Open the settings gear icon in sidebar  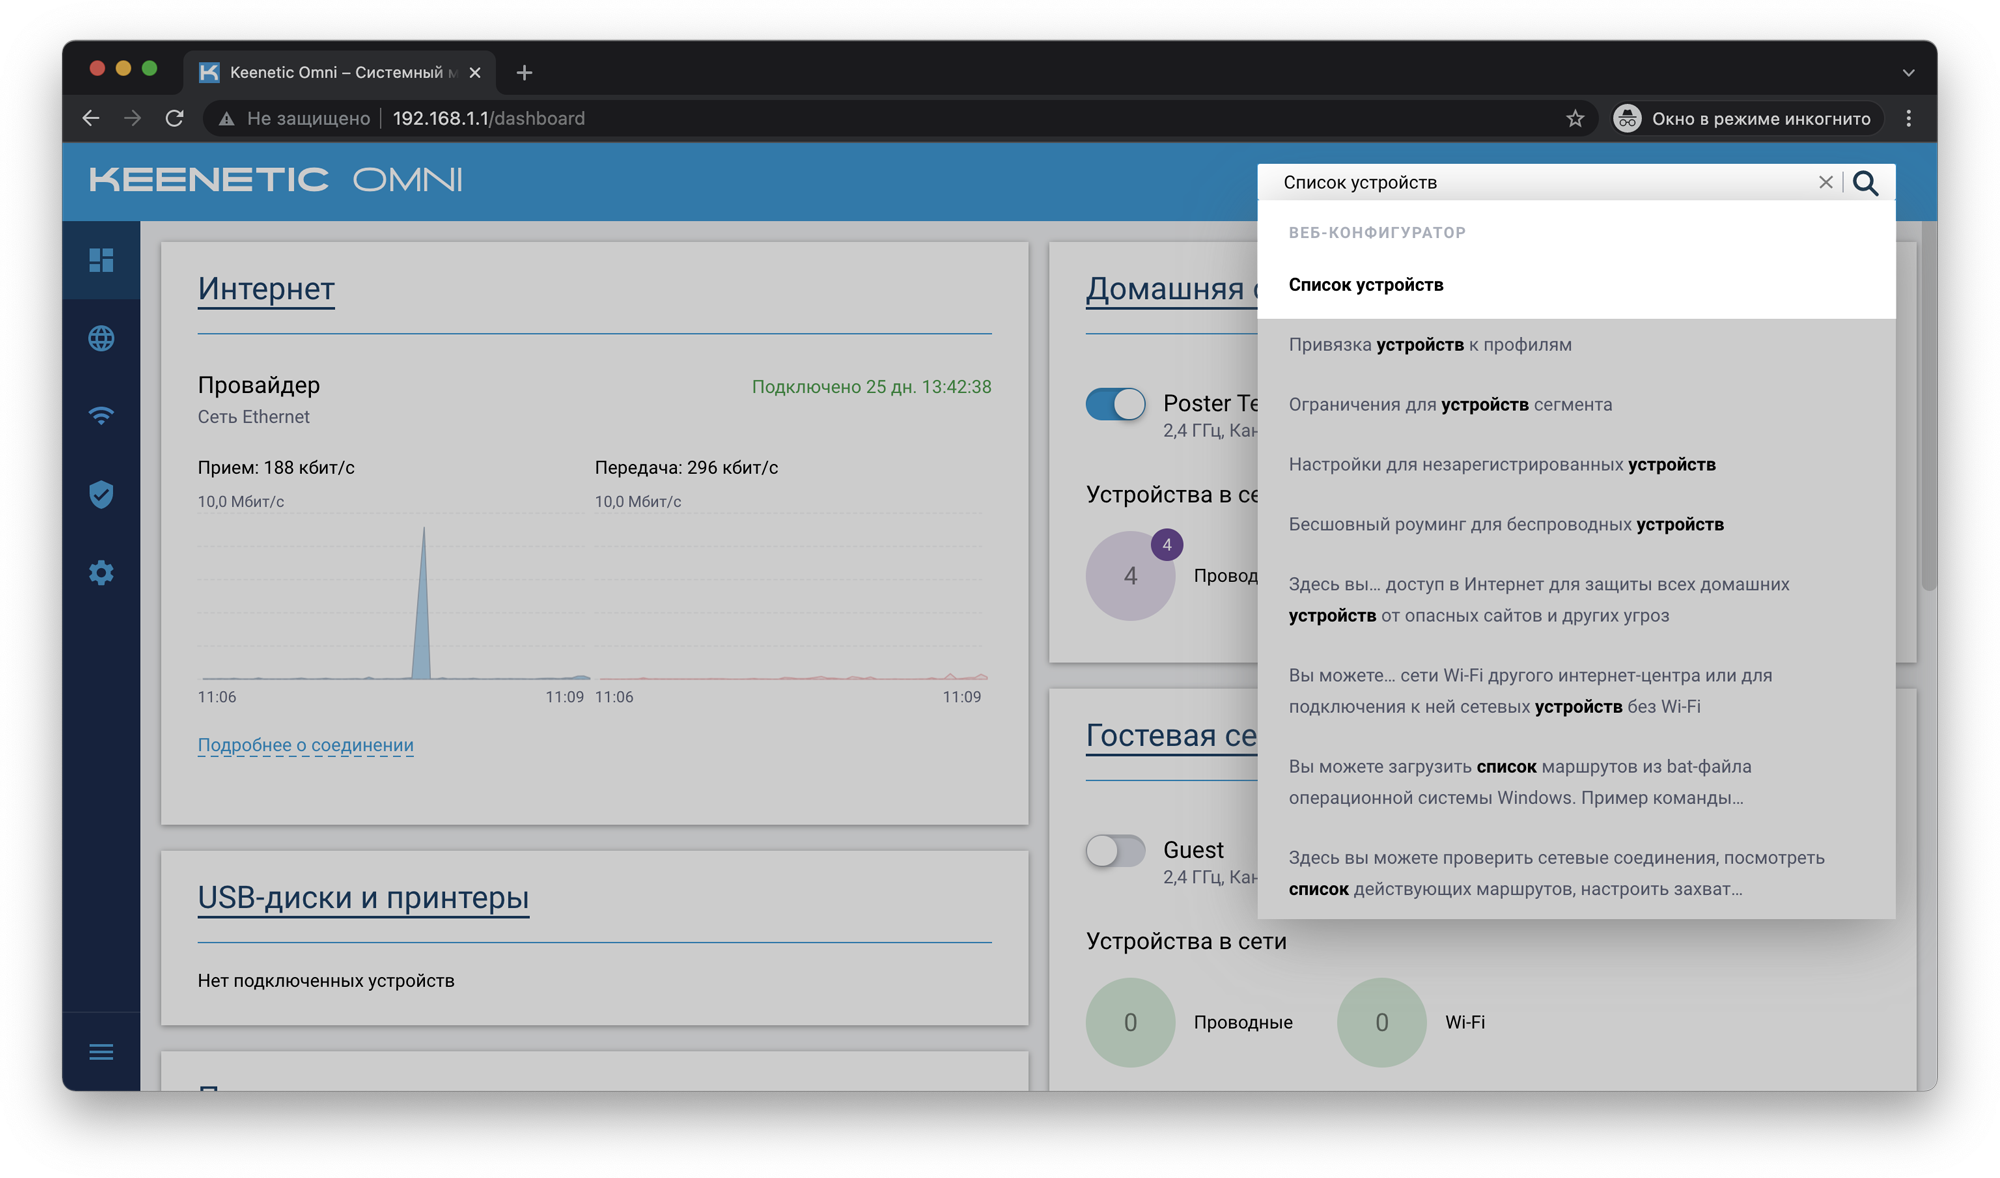pyautogui.click(x=101, y=573)
